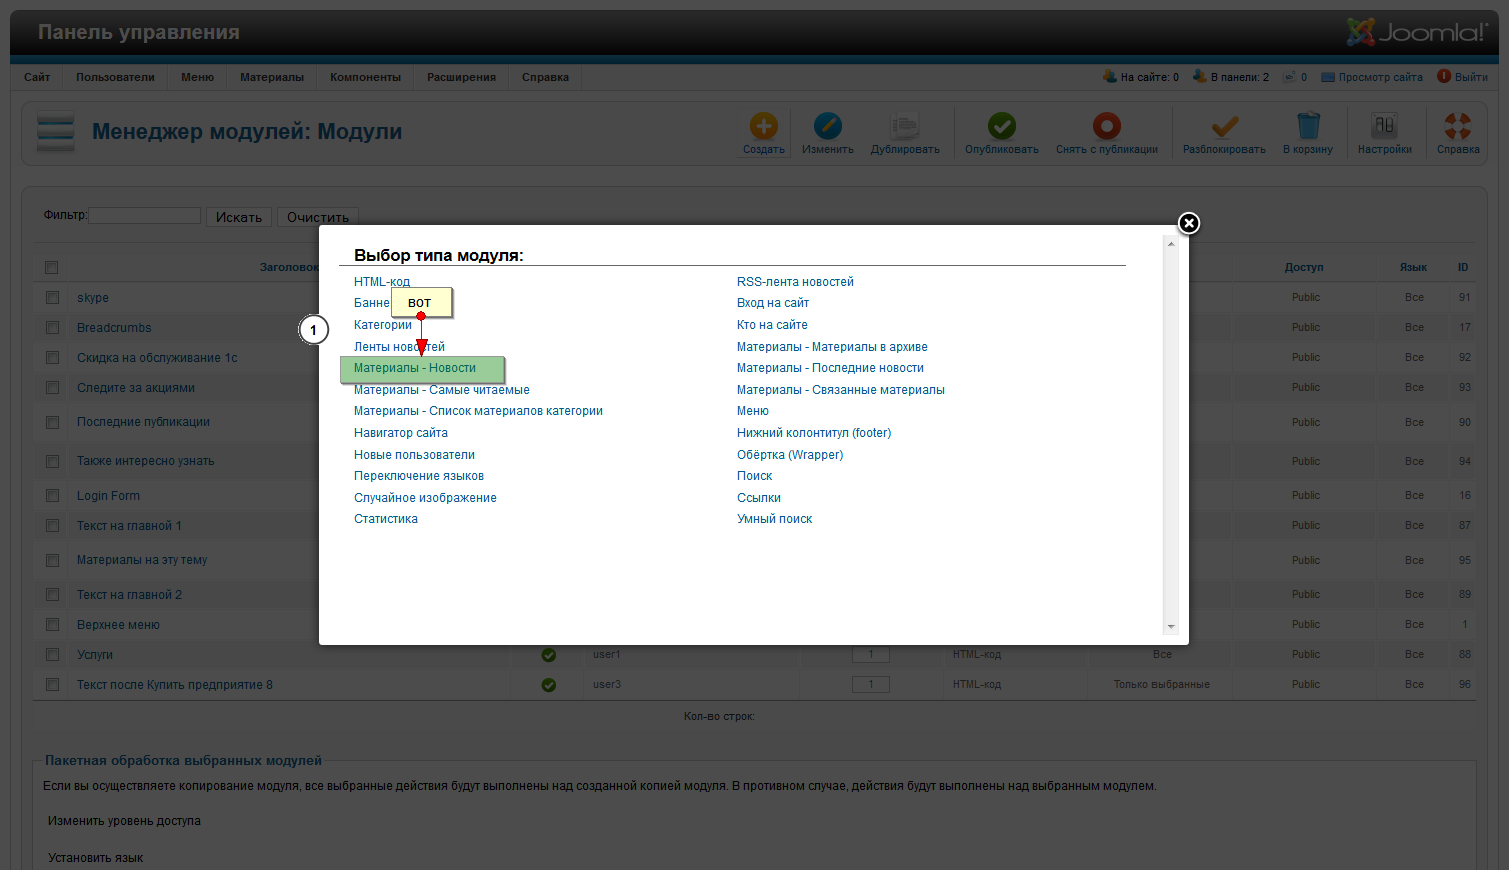Select checkbox for Скидка на обслуживание 1с
Viewport: 1509px width, 870px height.
(x=52, y=358)
